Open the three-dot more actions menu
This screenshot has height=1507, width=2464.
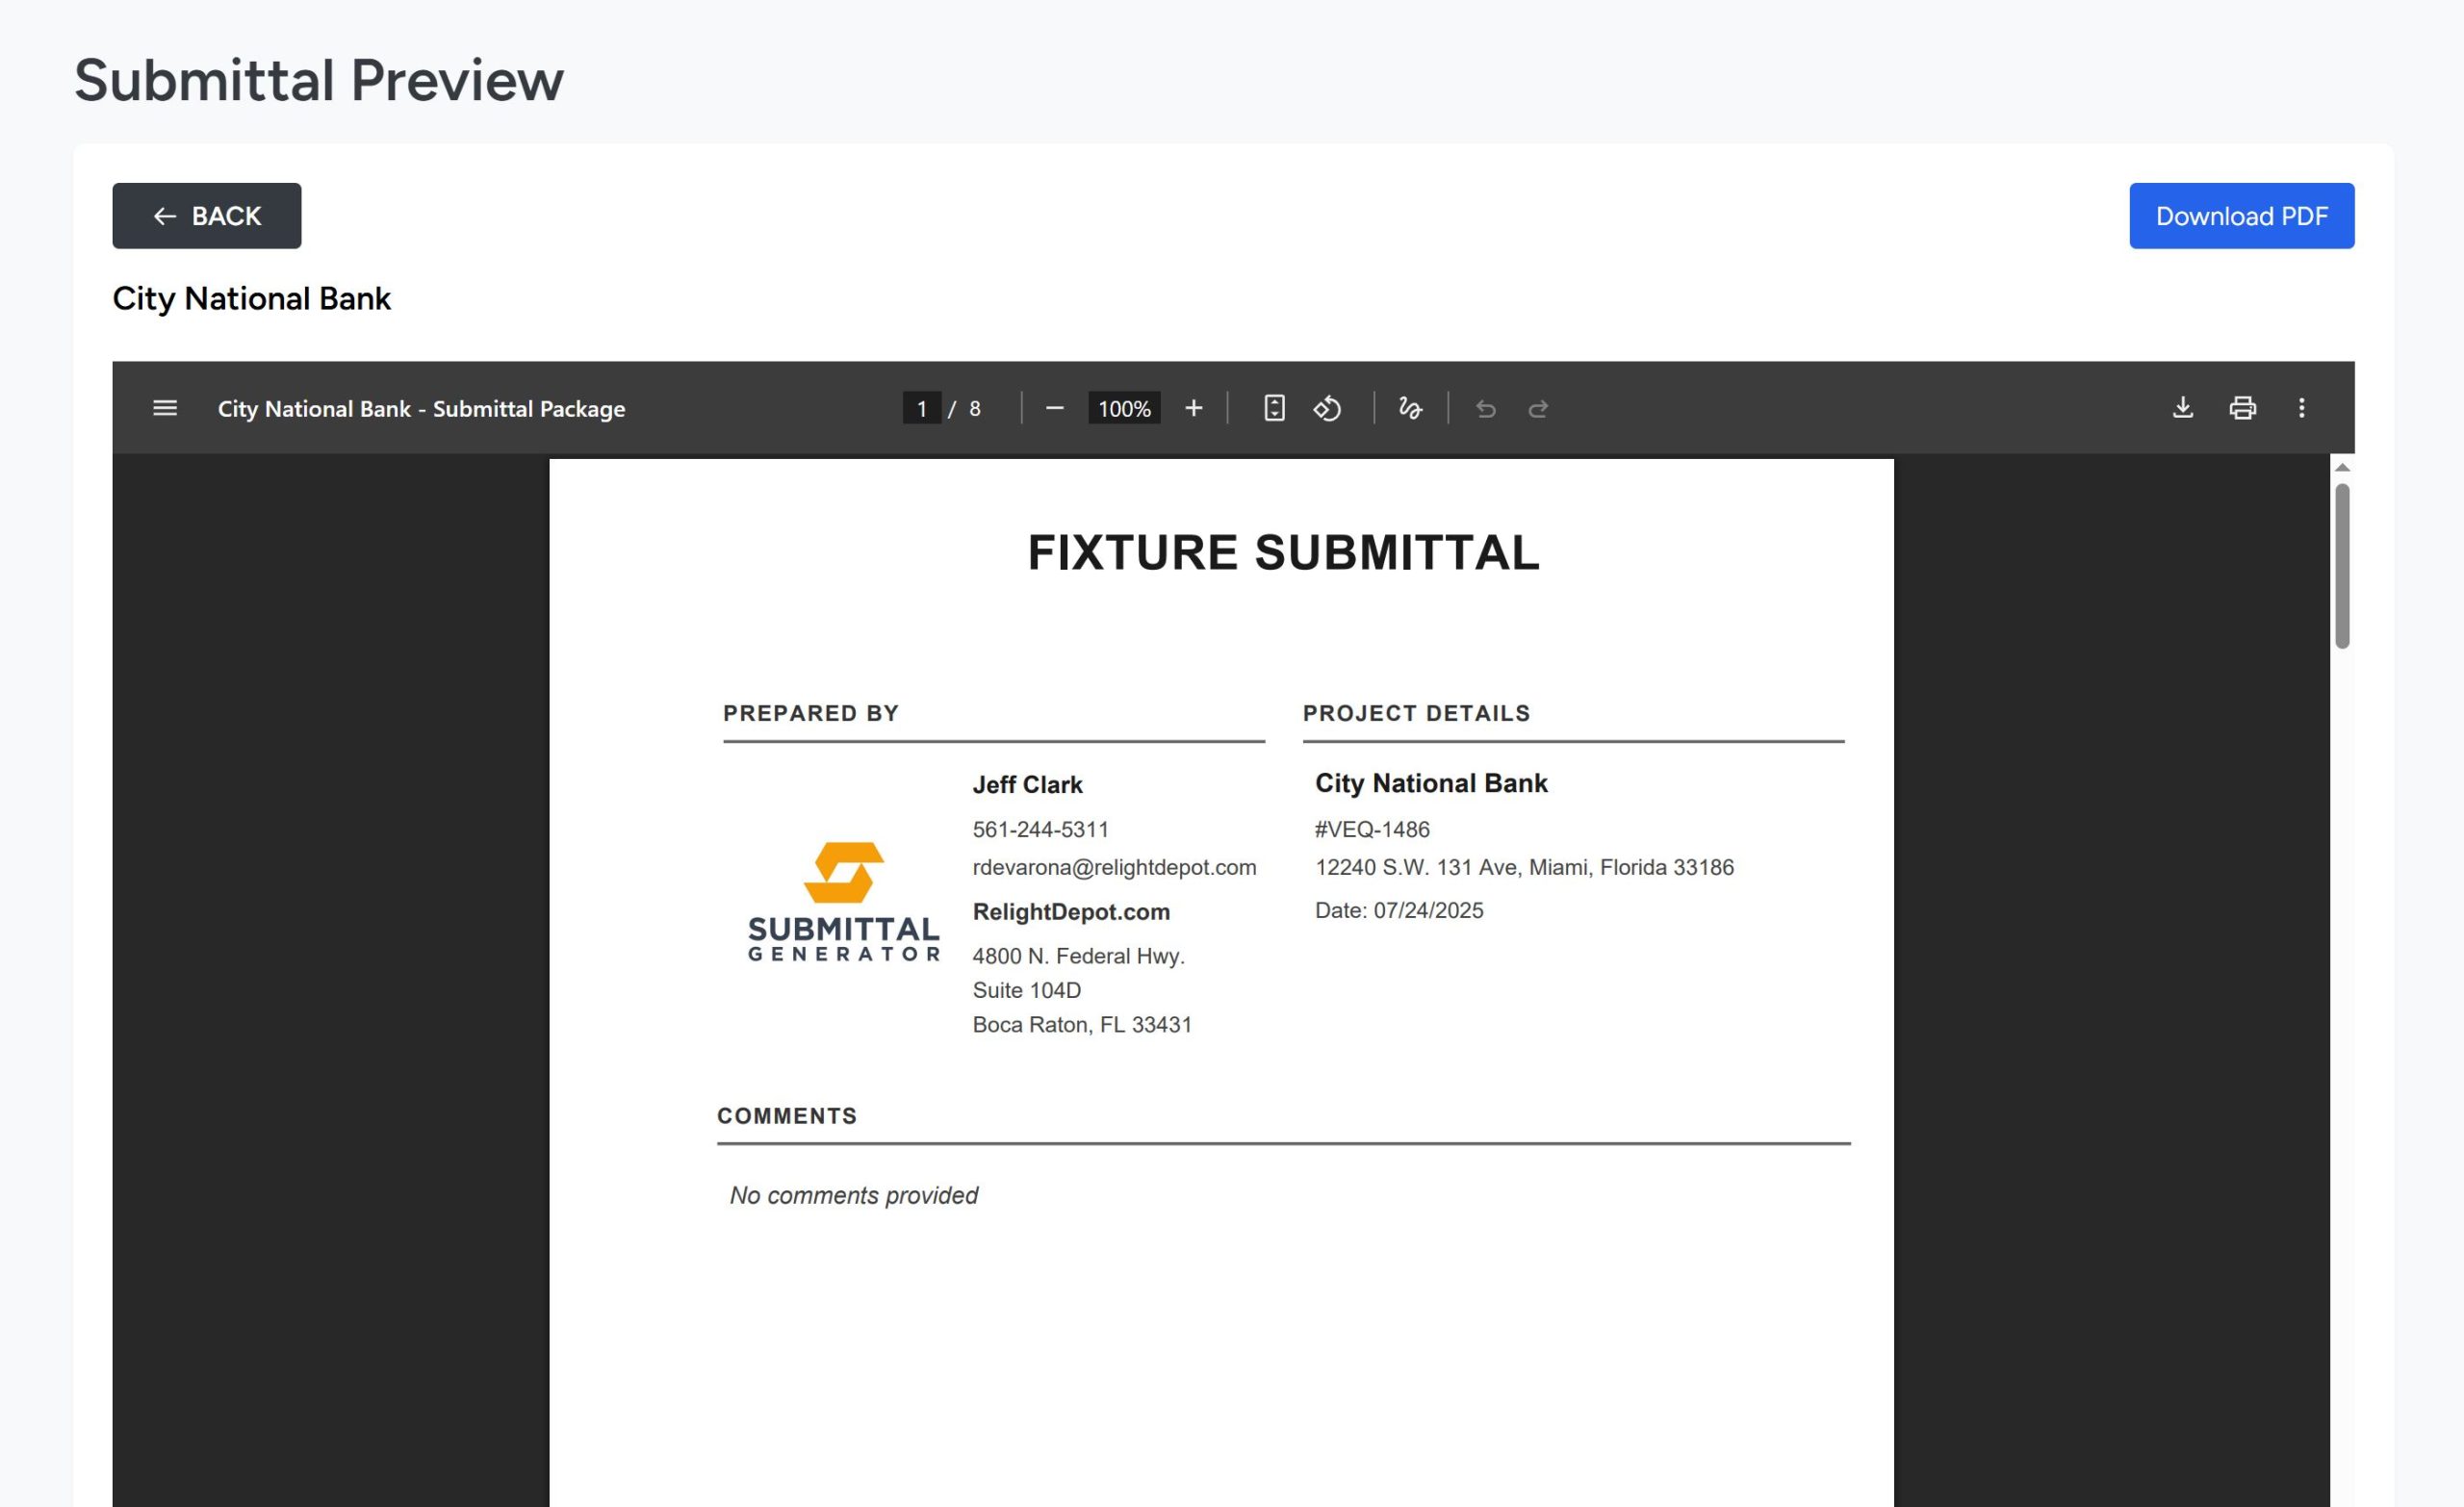[x=2301, y=408]
